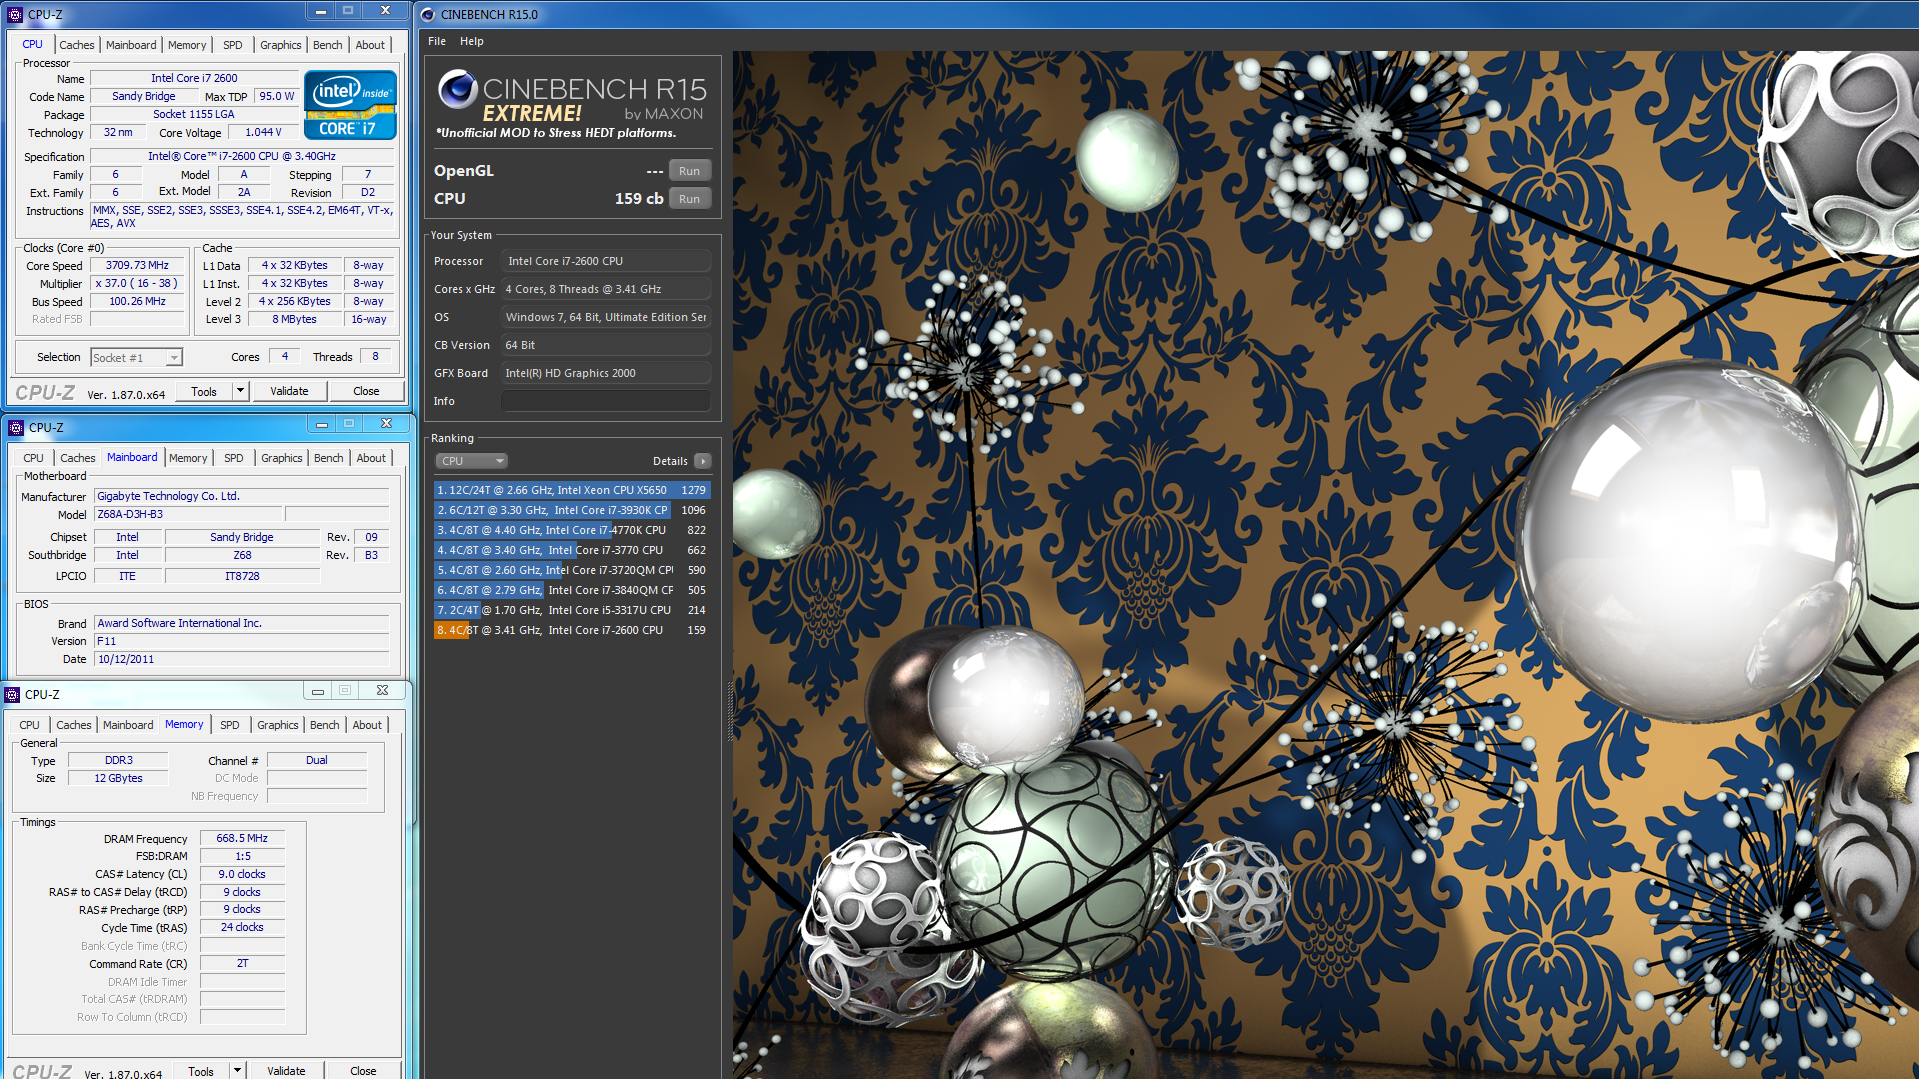Click DRAM Frequency 668.5 MHz value
This screenshot has height=1079, width=1919.
tap(242, 838)
